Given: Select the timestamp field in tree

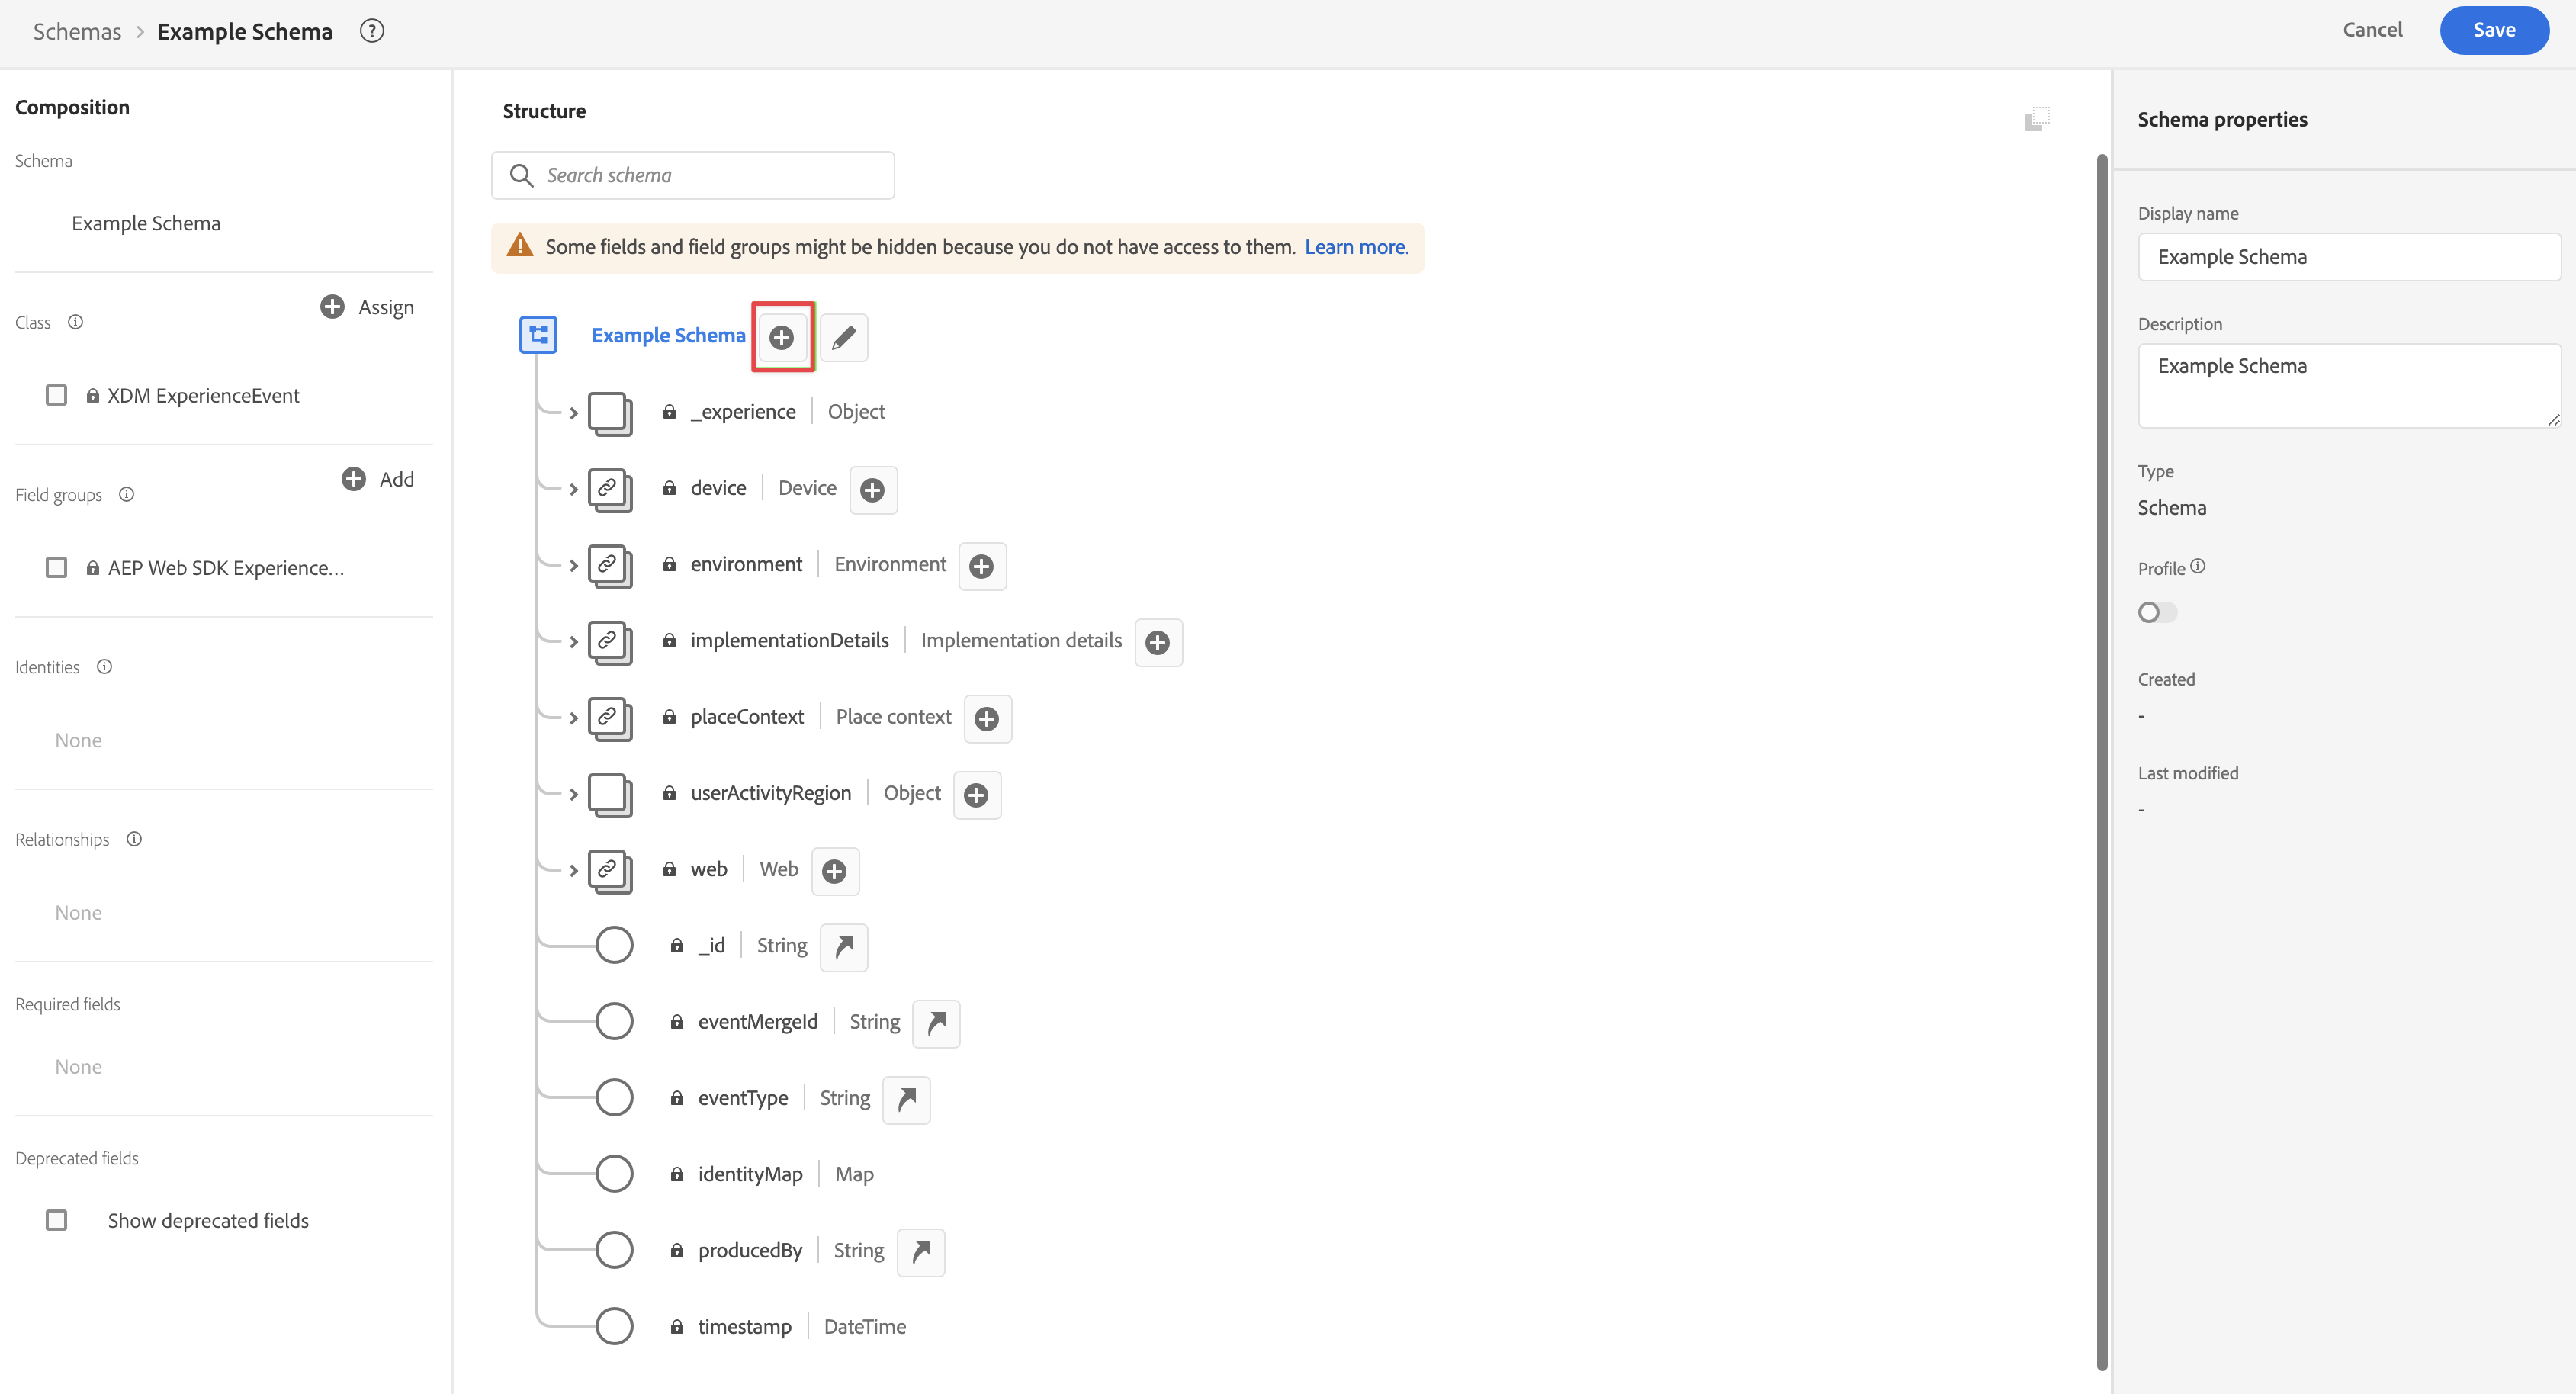Looking at the screenshot, I should tap(744, 1326).
